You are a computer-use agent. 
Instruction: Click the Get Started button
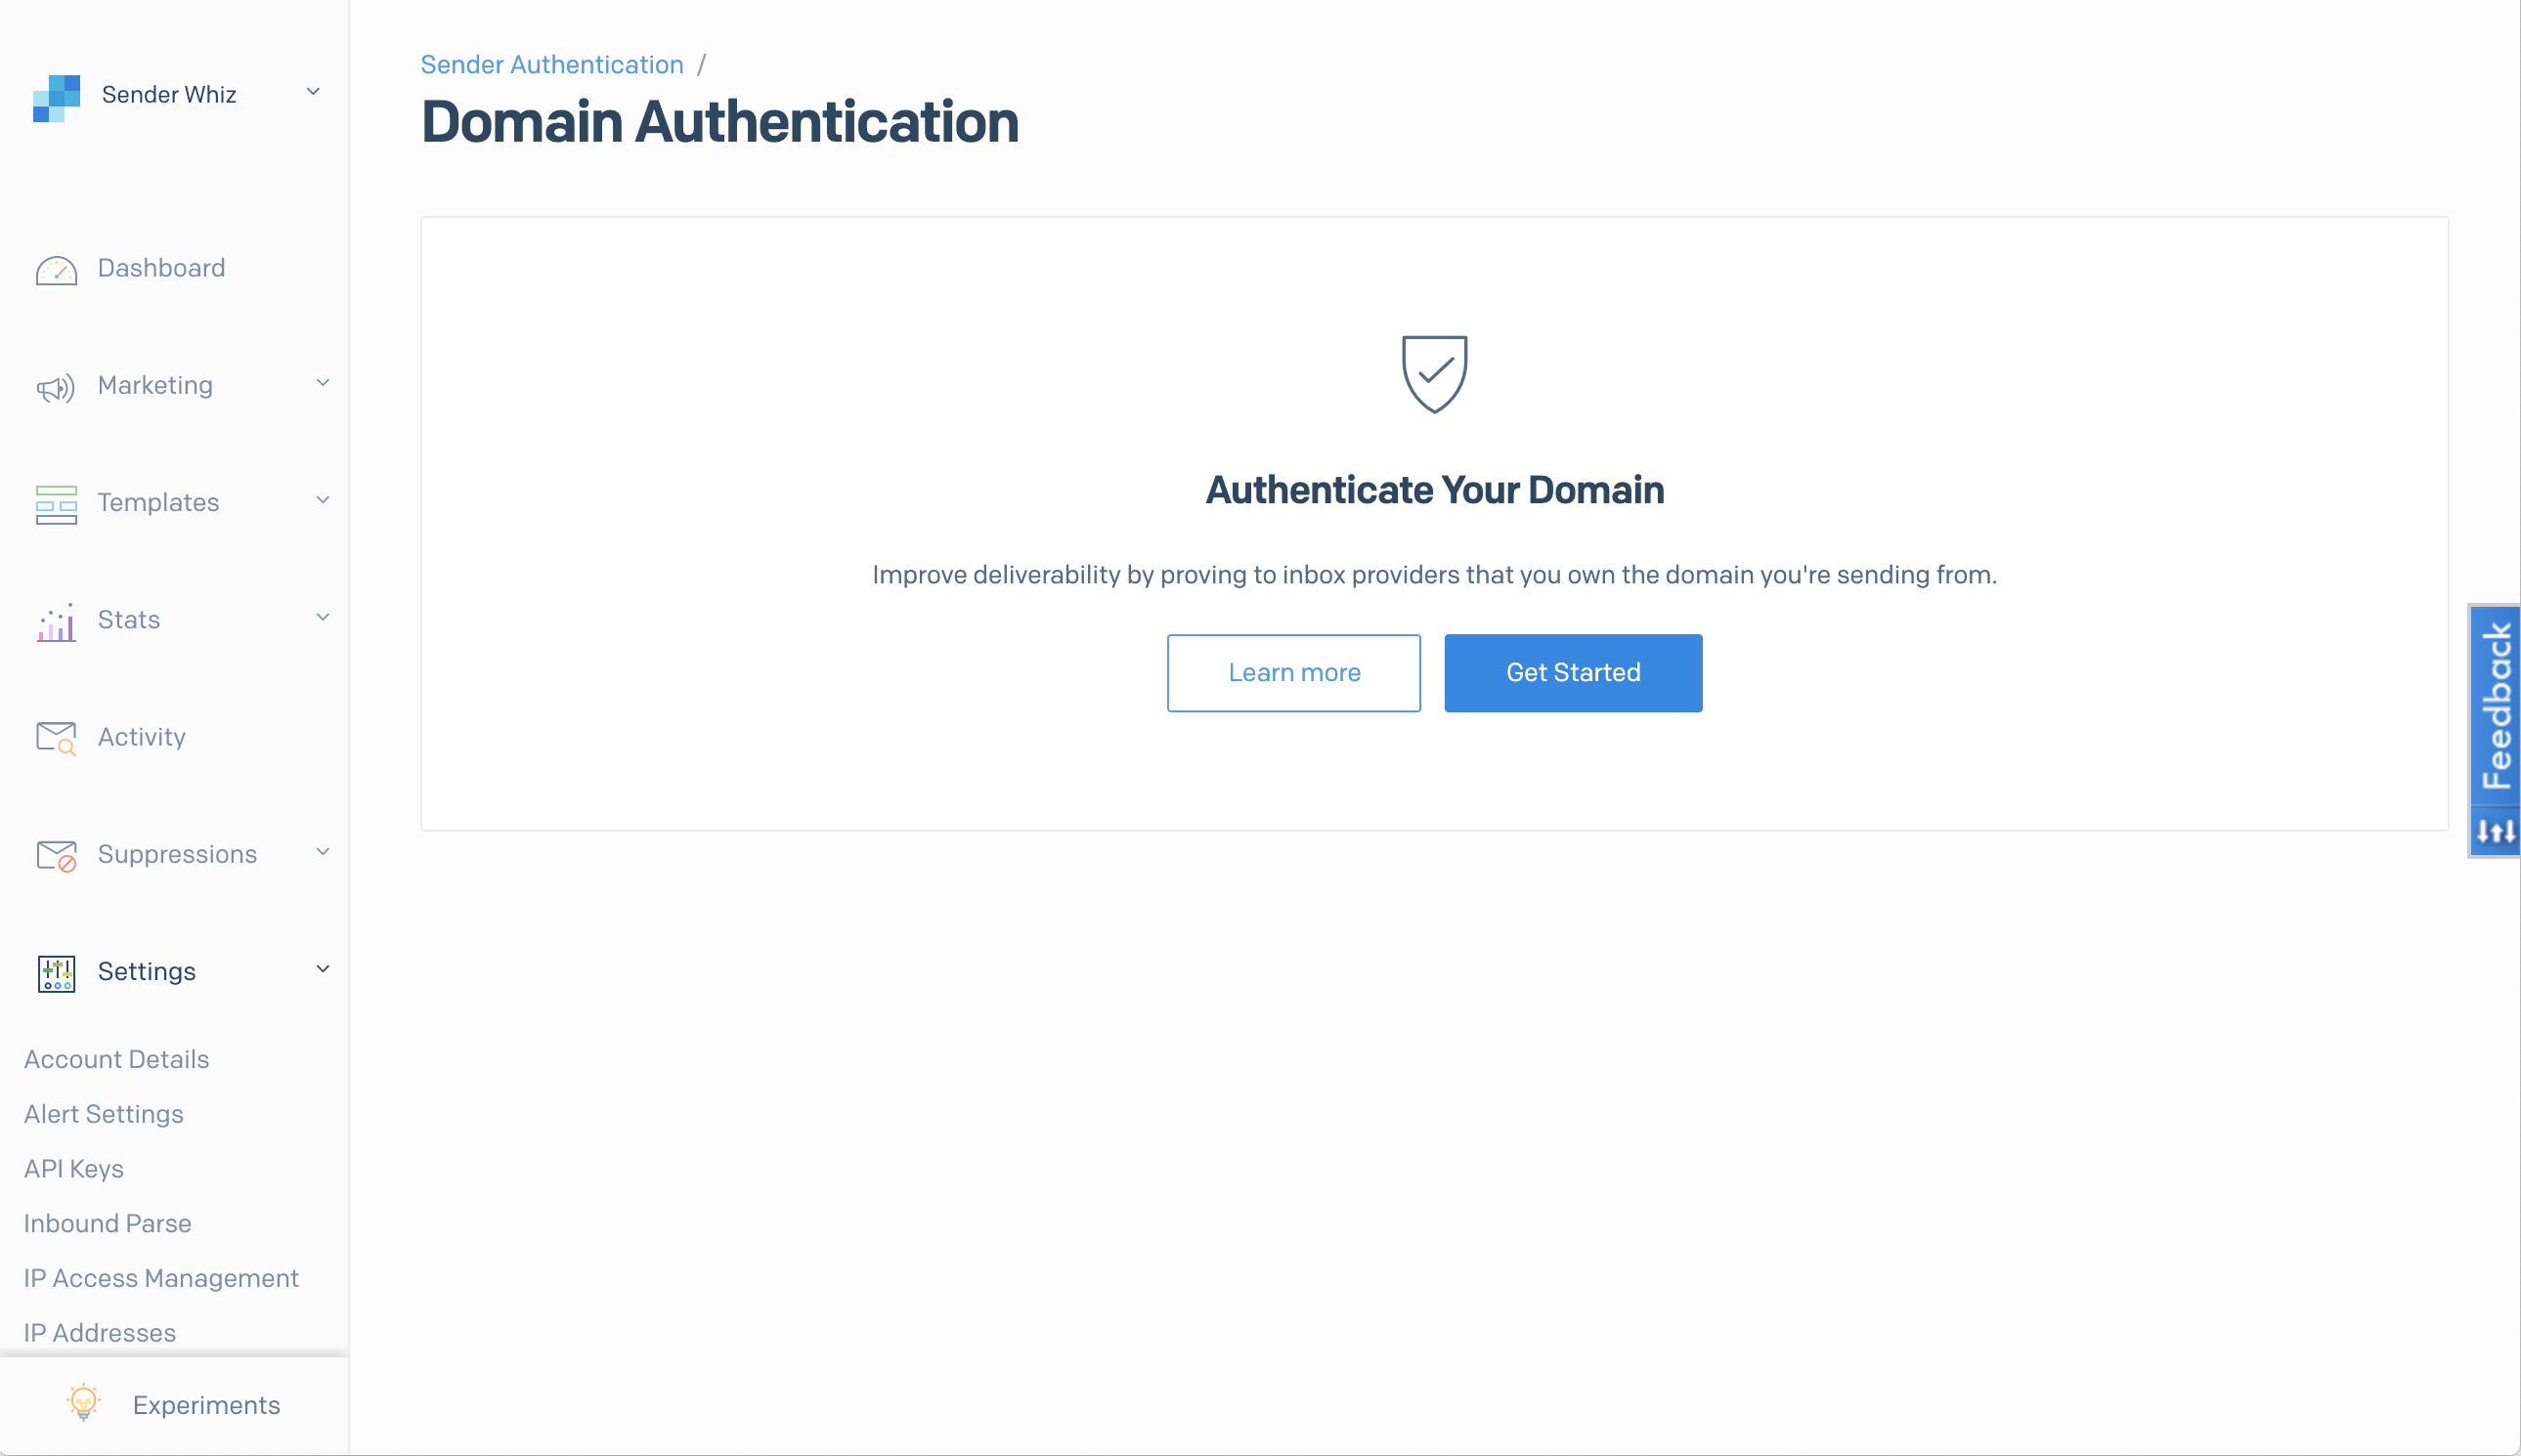click(1573, 672)
